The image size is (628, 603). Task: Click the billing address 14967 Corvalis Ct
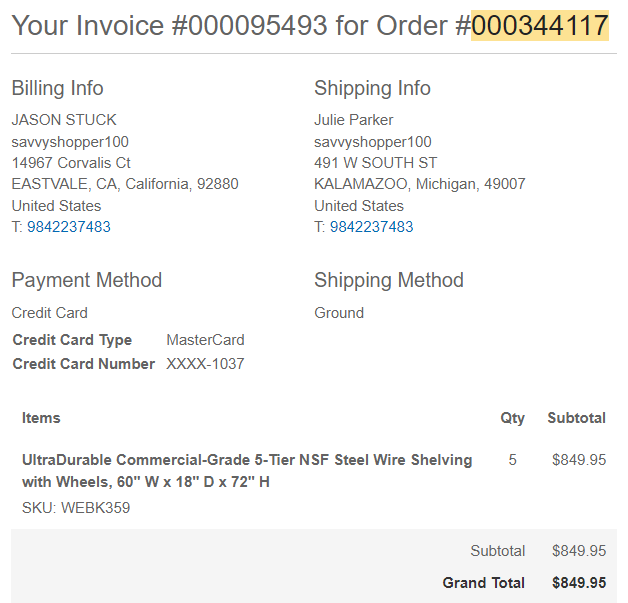tap(71, 163)
